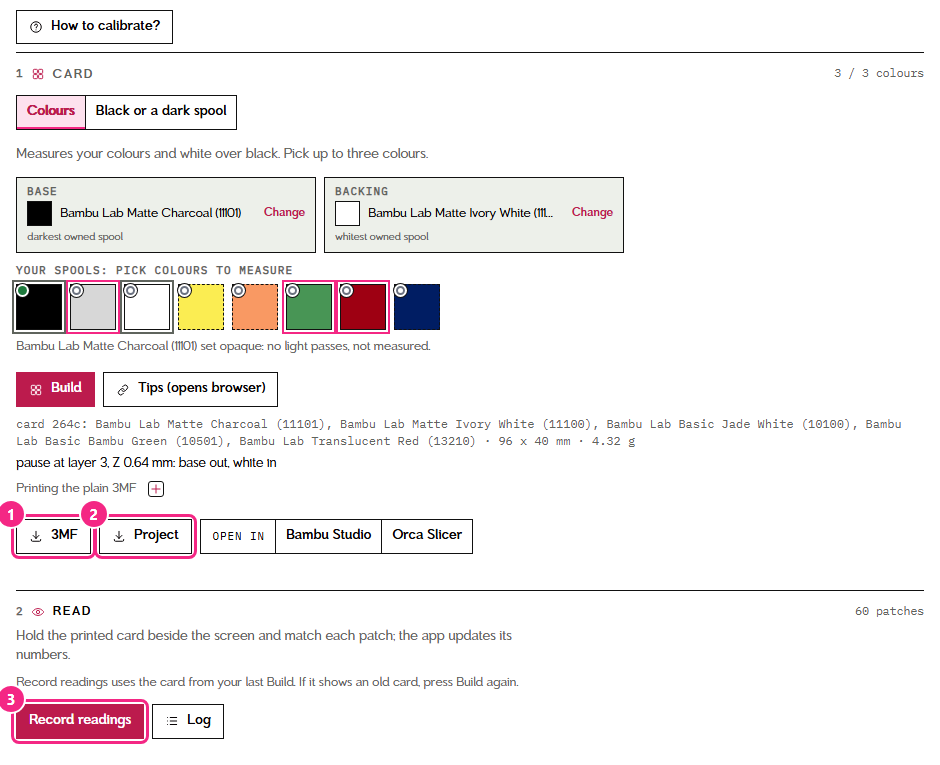Viewport: 940px width, 765px height.
Task: Change the BACKING Matte Ivory White spool
Action: tap(592, 212)
